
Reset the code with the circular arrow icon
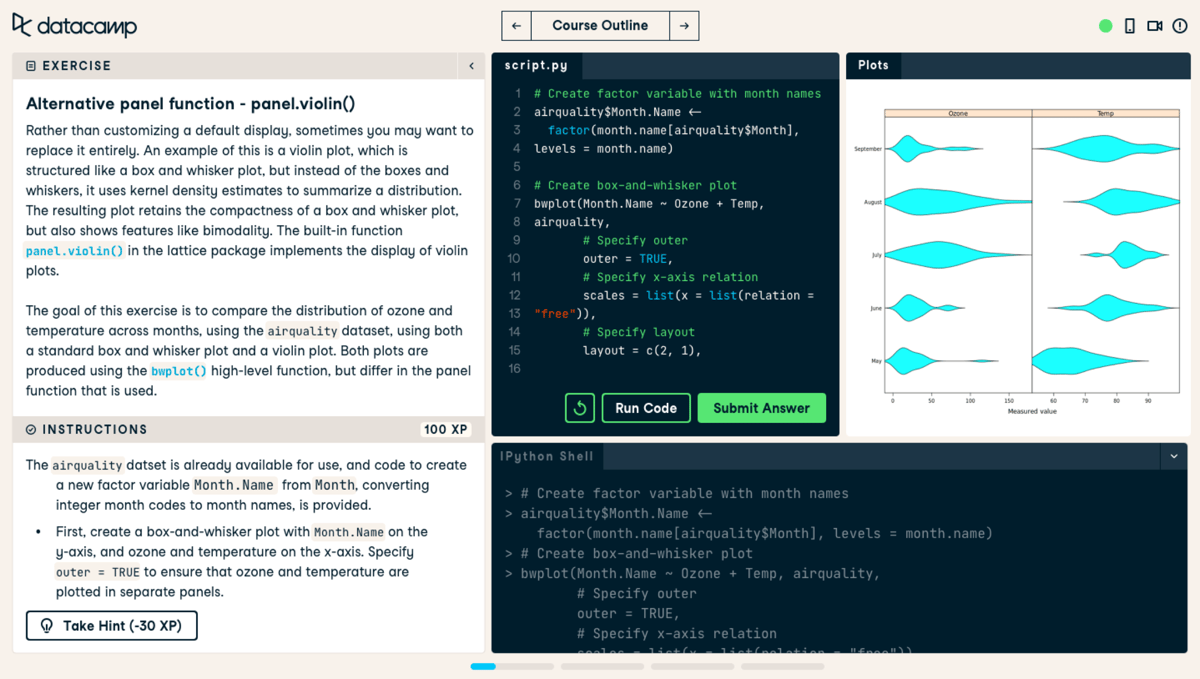click(579, 407)
